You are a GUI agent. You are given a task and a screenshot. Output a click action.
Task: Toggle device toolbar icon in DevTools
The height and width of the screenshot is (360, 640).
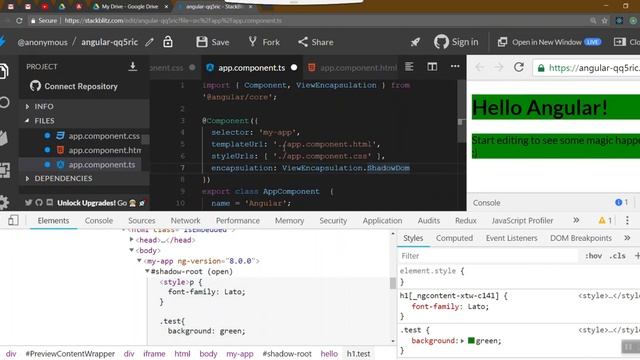[x=13, y=220]
